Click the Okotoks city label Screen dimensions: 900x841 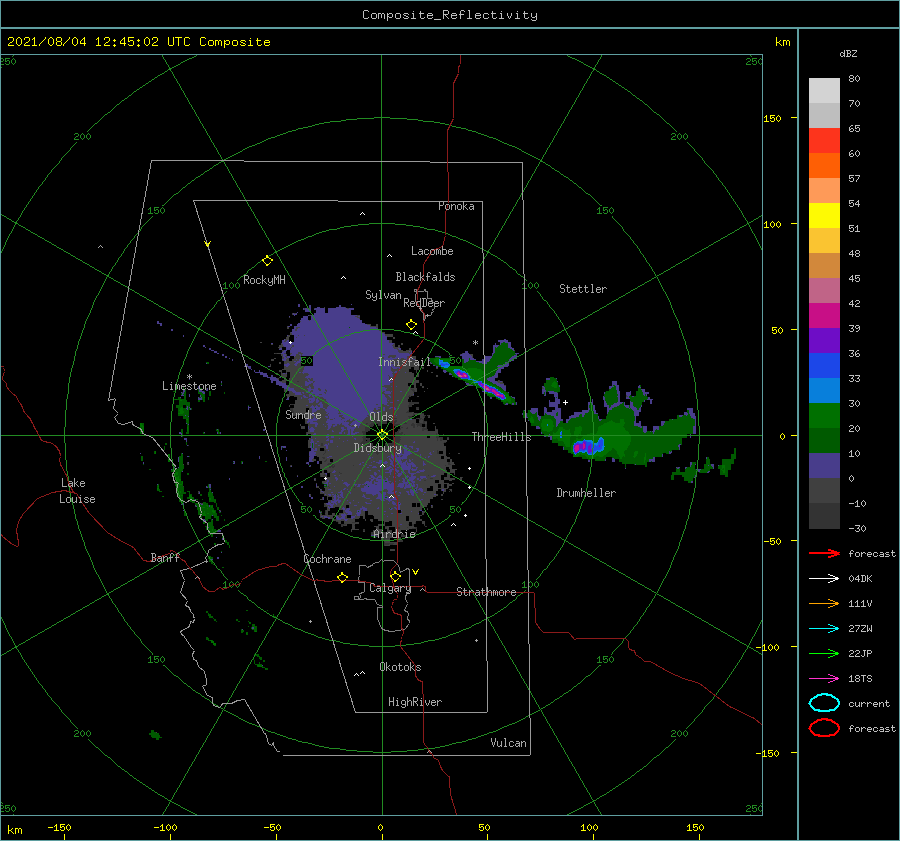pos(400,667)
